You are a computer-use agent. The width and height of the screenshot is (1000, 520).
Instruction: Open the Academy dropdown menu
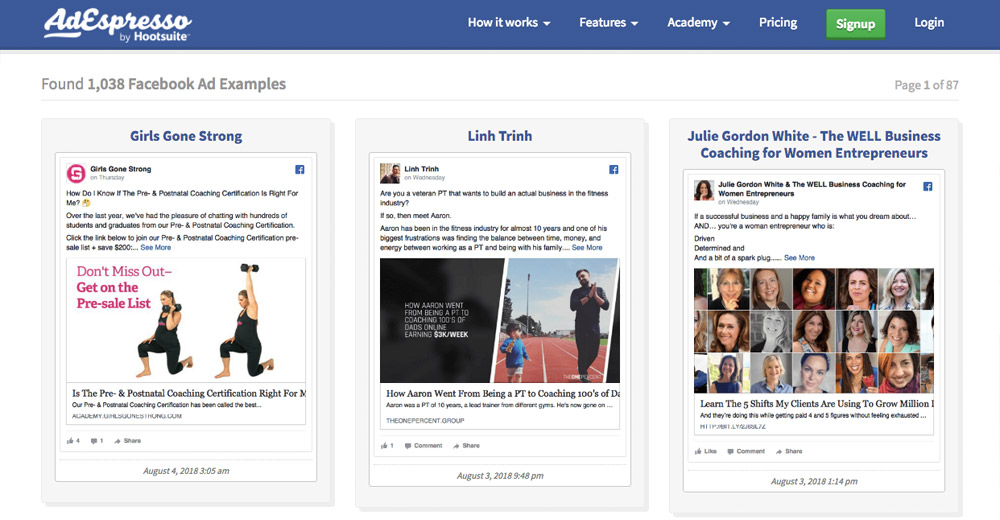[x=698, y=22]
